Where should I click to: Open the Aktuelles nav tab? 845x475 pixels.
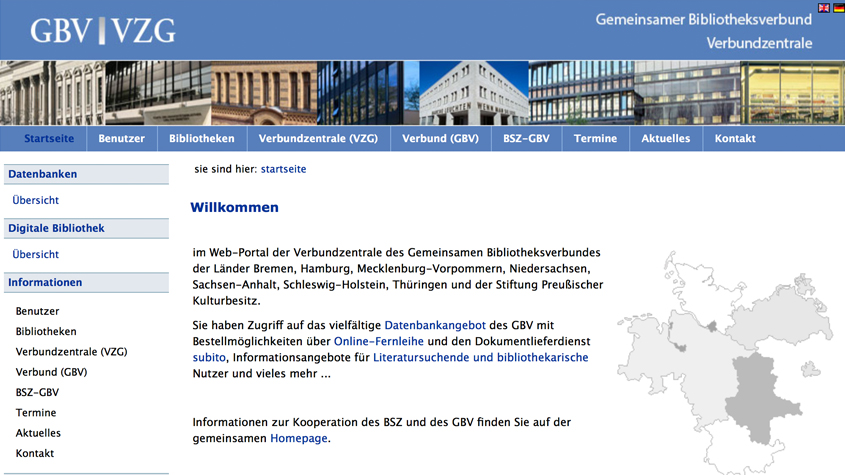pyautogui.click(x=666, y=139)
